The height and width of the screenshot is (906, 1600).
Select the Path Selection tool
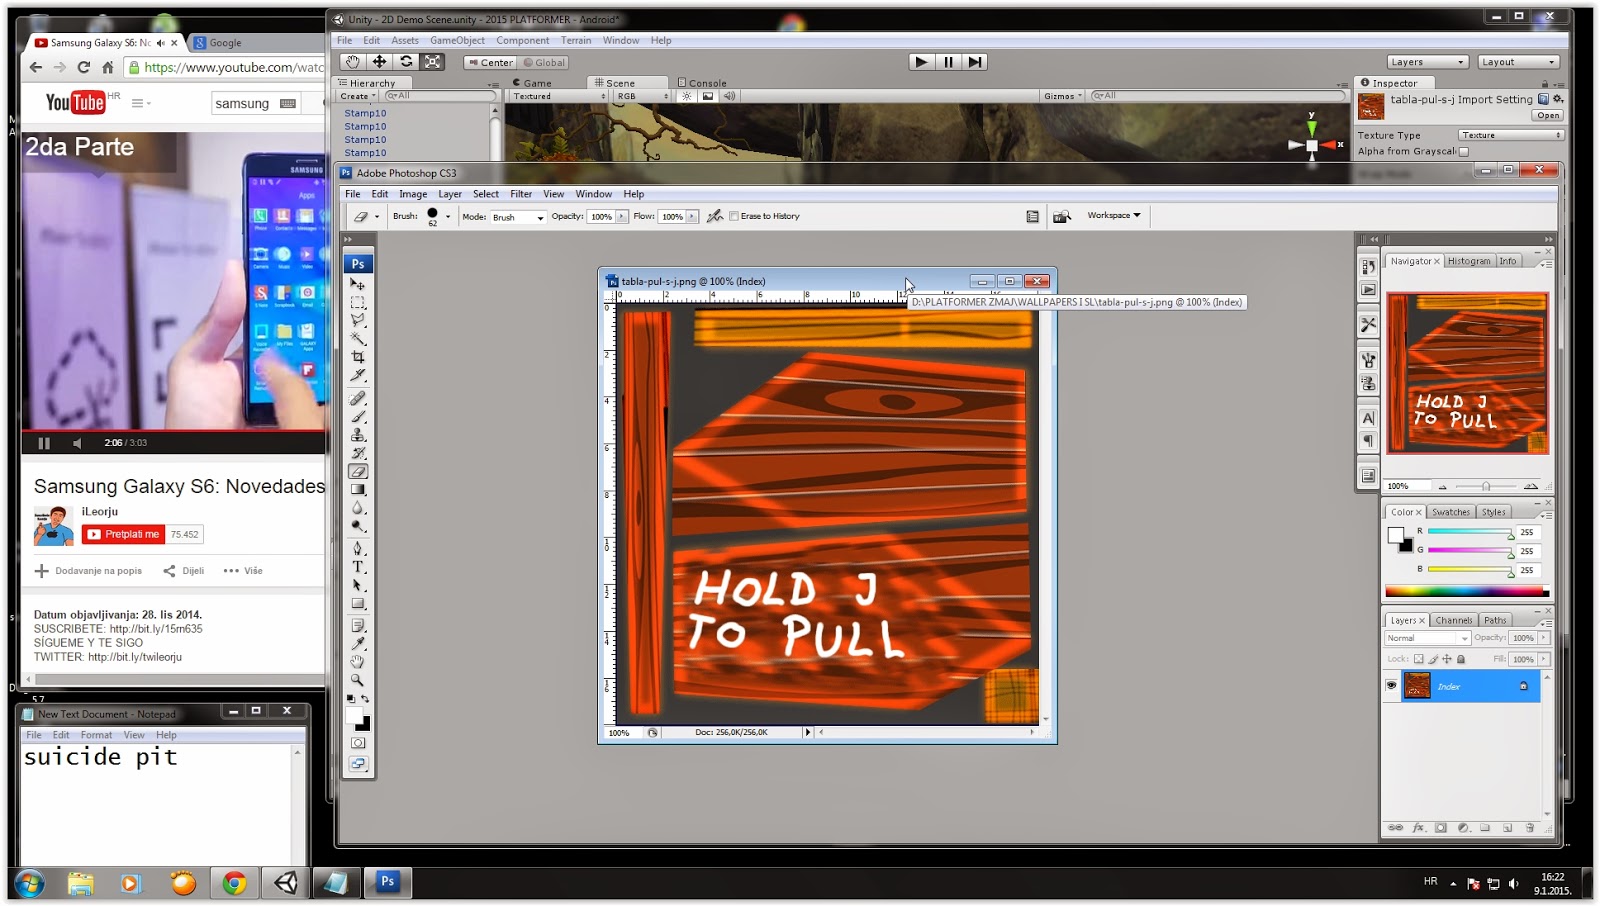tap(358, 585)
